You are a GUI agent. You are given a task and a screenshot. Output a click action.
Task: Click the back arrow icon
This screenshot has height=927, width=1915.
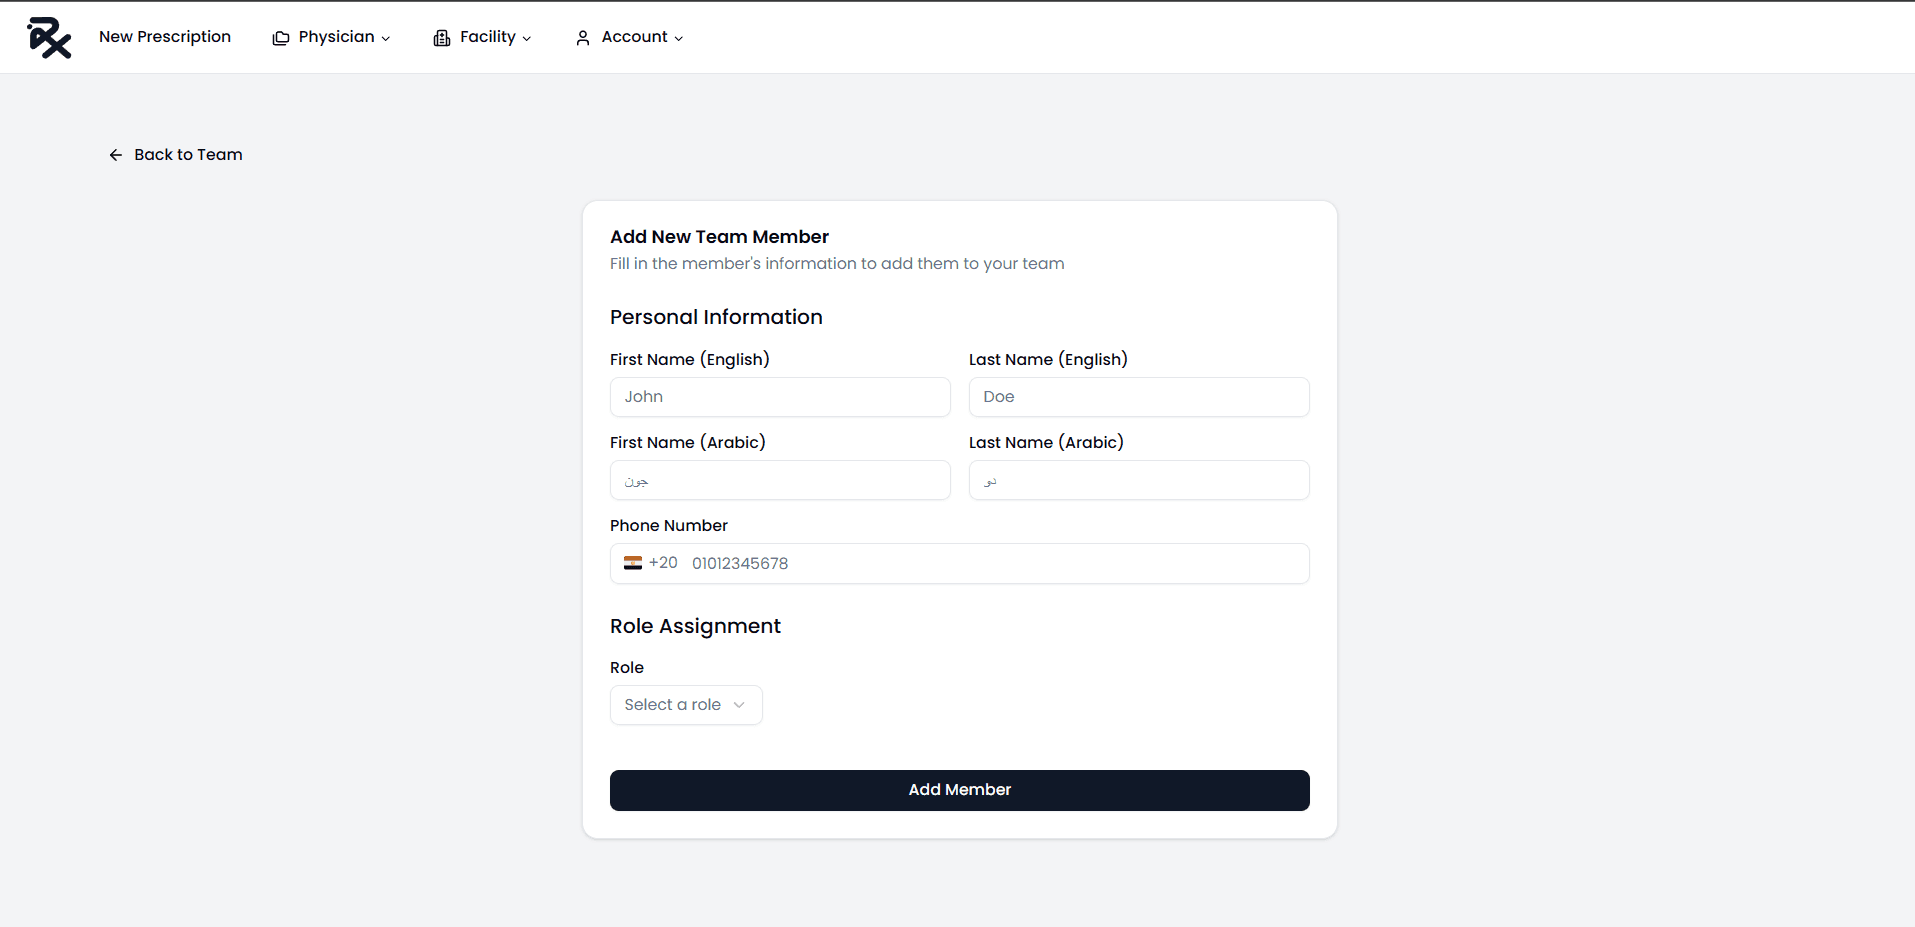coord(116,155)
